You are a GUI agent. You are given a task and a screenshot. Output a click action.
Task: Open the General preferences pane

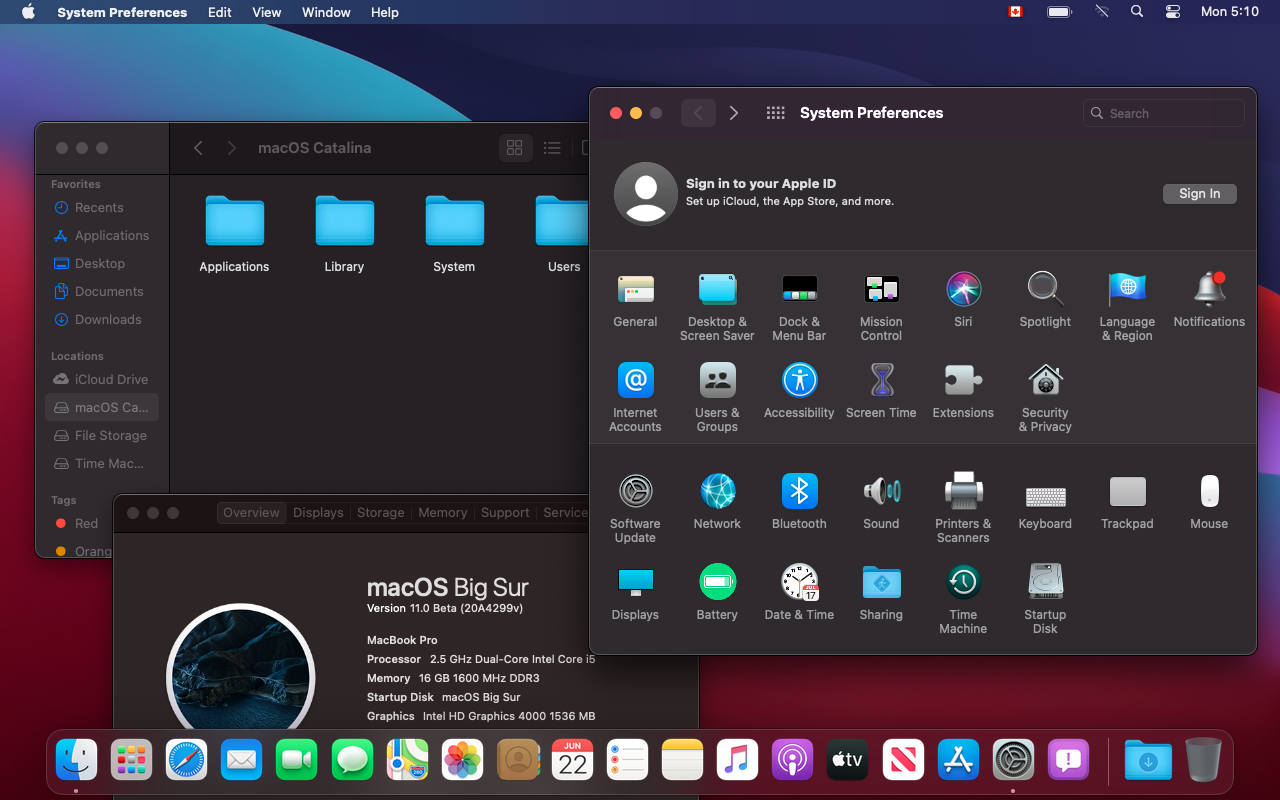click(x=635, y=300)
